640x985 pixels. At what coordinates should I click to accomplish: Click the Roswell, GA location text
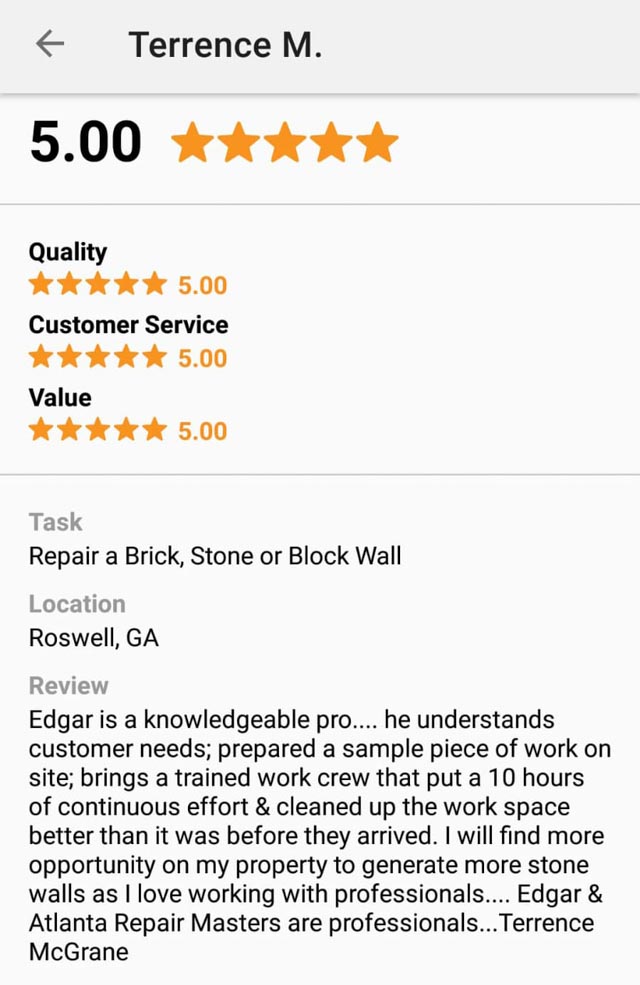click(94, 638)
